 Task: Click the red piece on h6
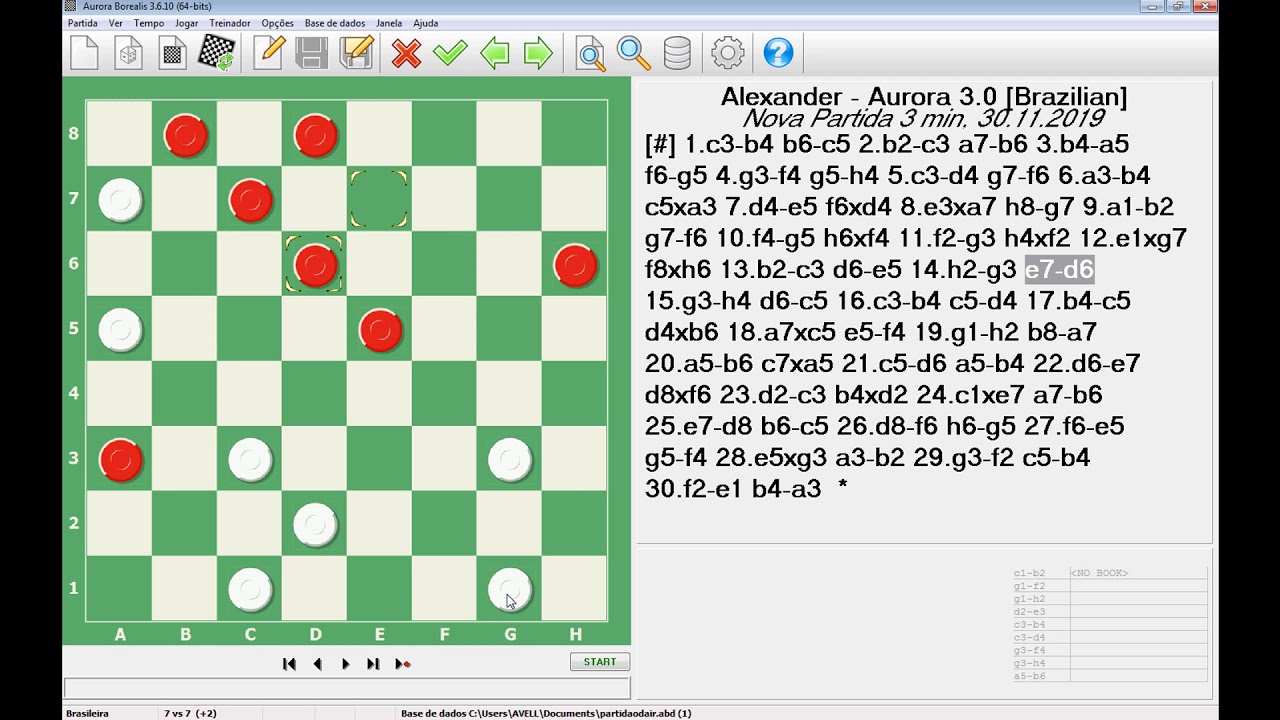tap(575, 265)
